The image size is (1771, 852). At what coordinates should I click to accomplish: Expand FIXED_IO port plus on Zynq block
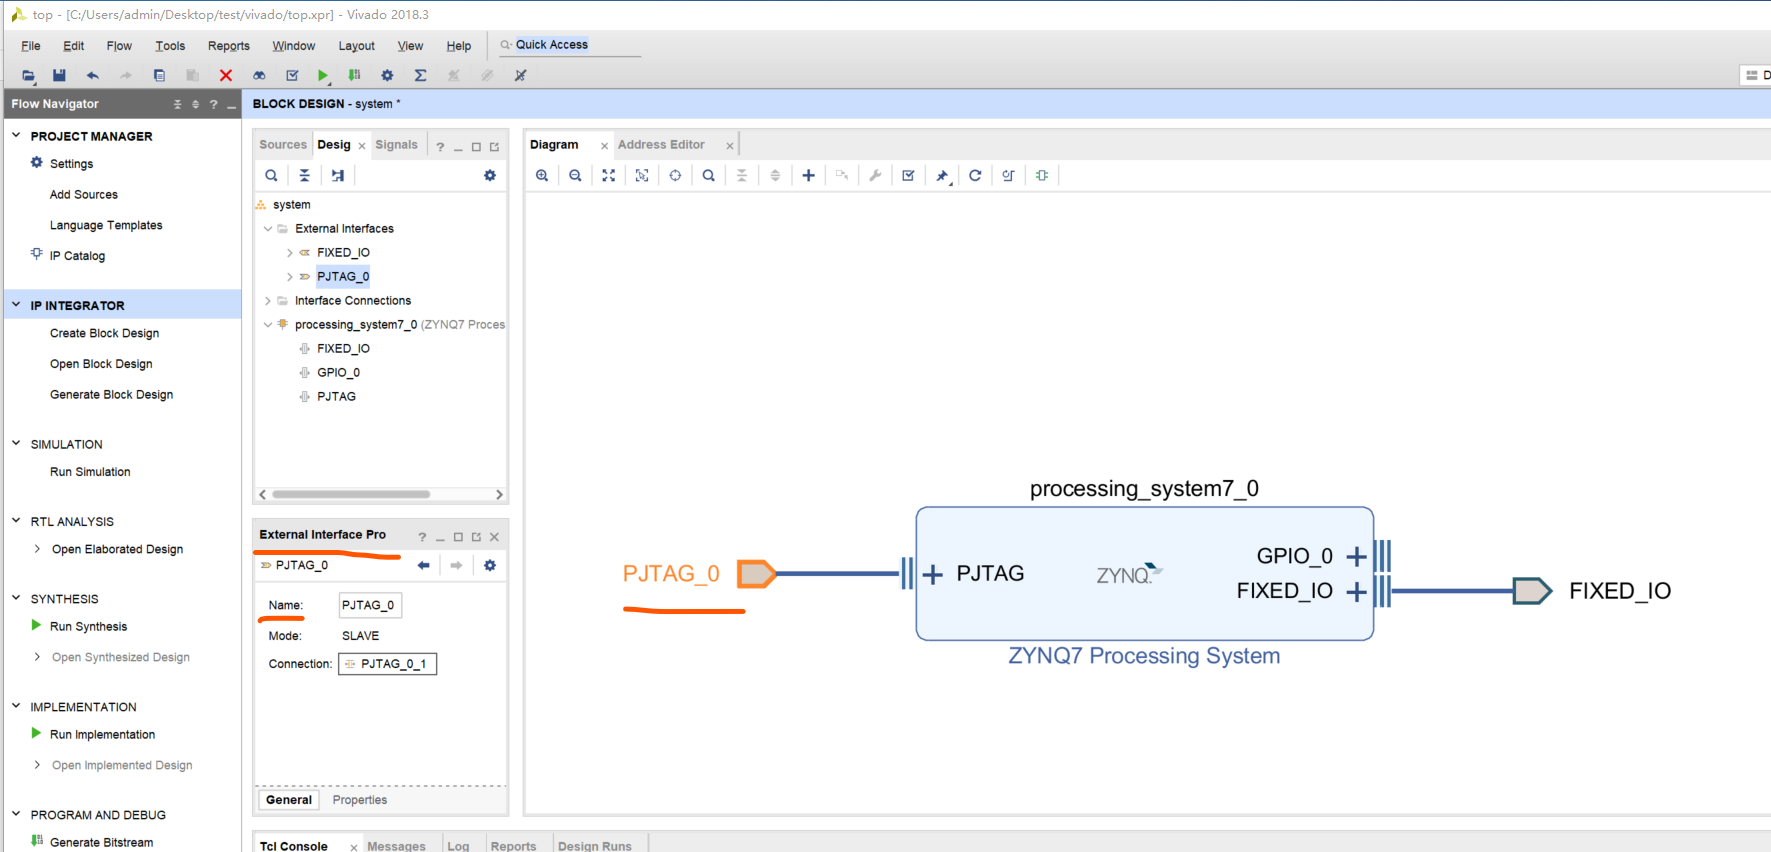coord(1355,592)
